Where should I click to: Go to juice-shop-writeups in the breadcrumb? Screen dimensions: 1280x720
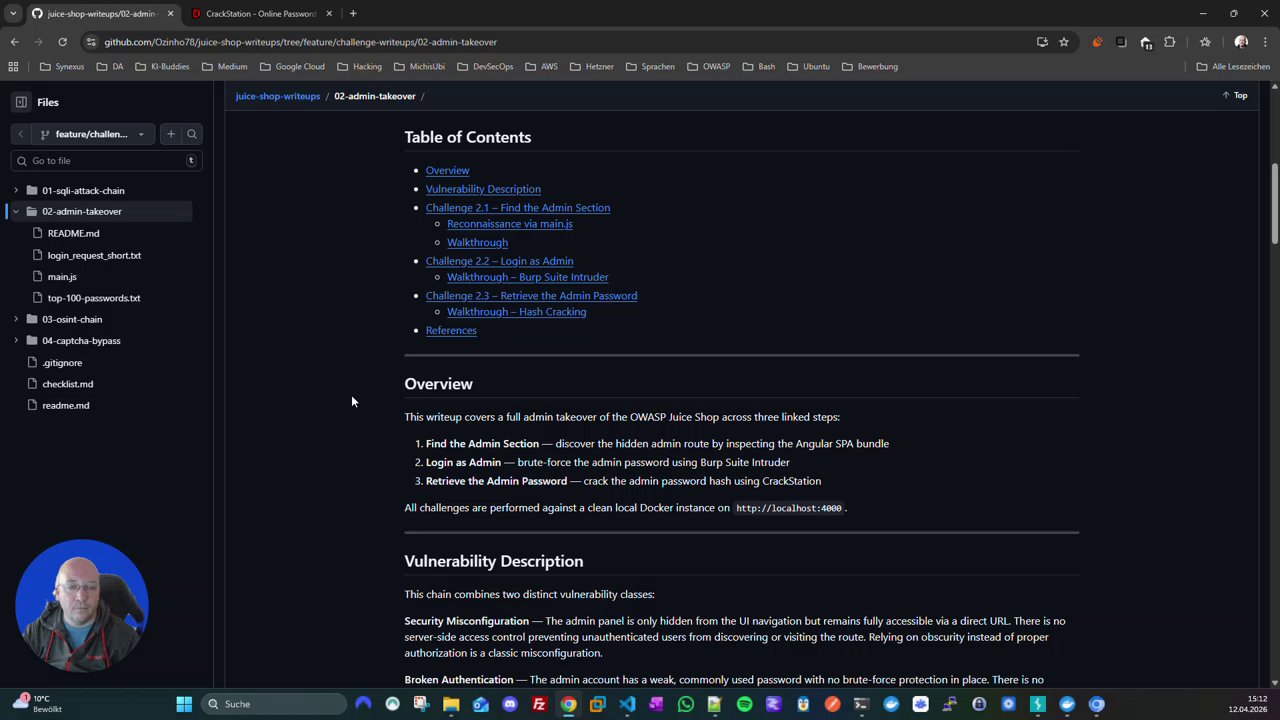click(x=277, y=96)
